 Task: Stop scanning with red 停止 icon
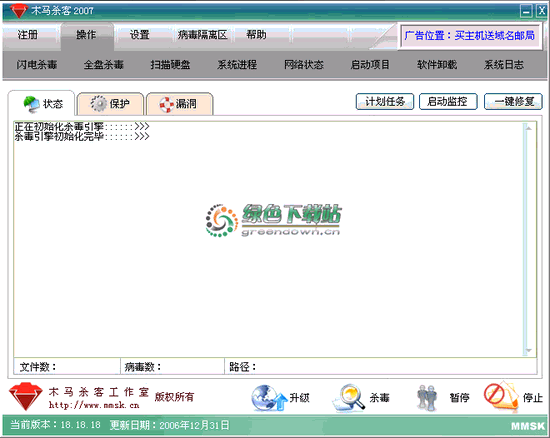[x=501, y=397]
